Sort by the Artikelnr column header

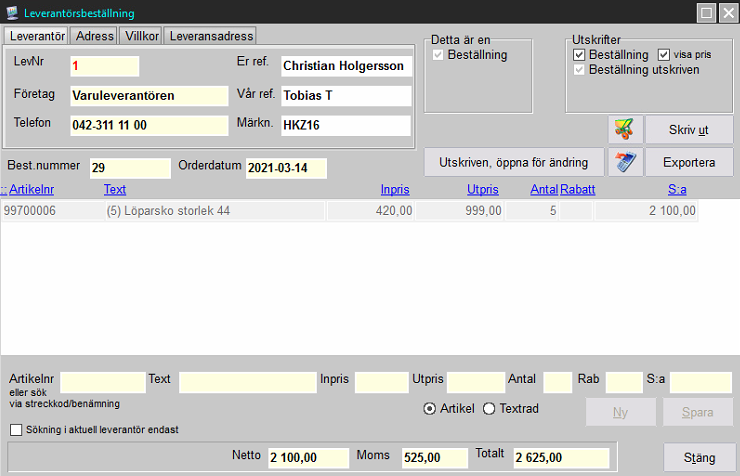[x=30, y=189]
